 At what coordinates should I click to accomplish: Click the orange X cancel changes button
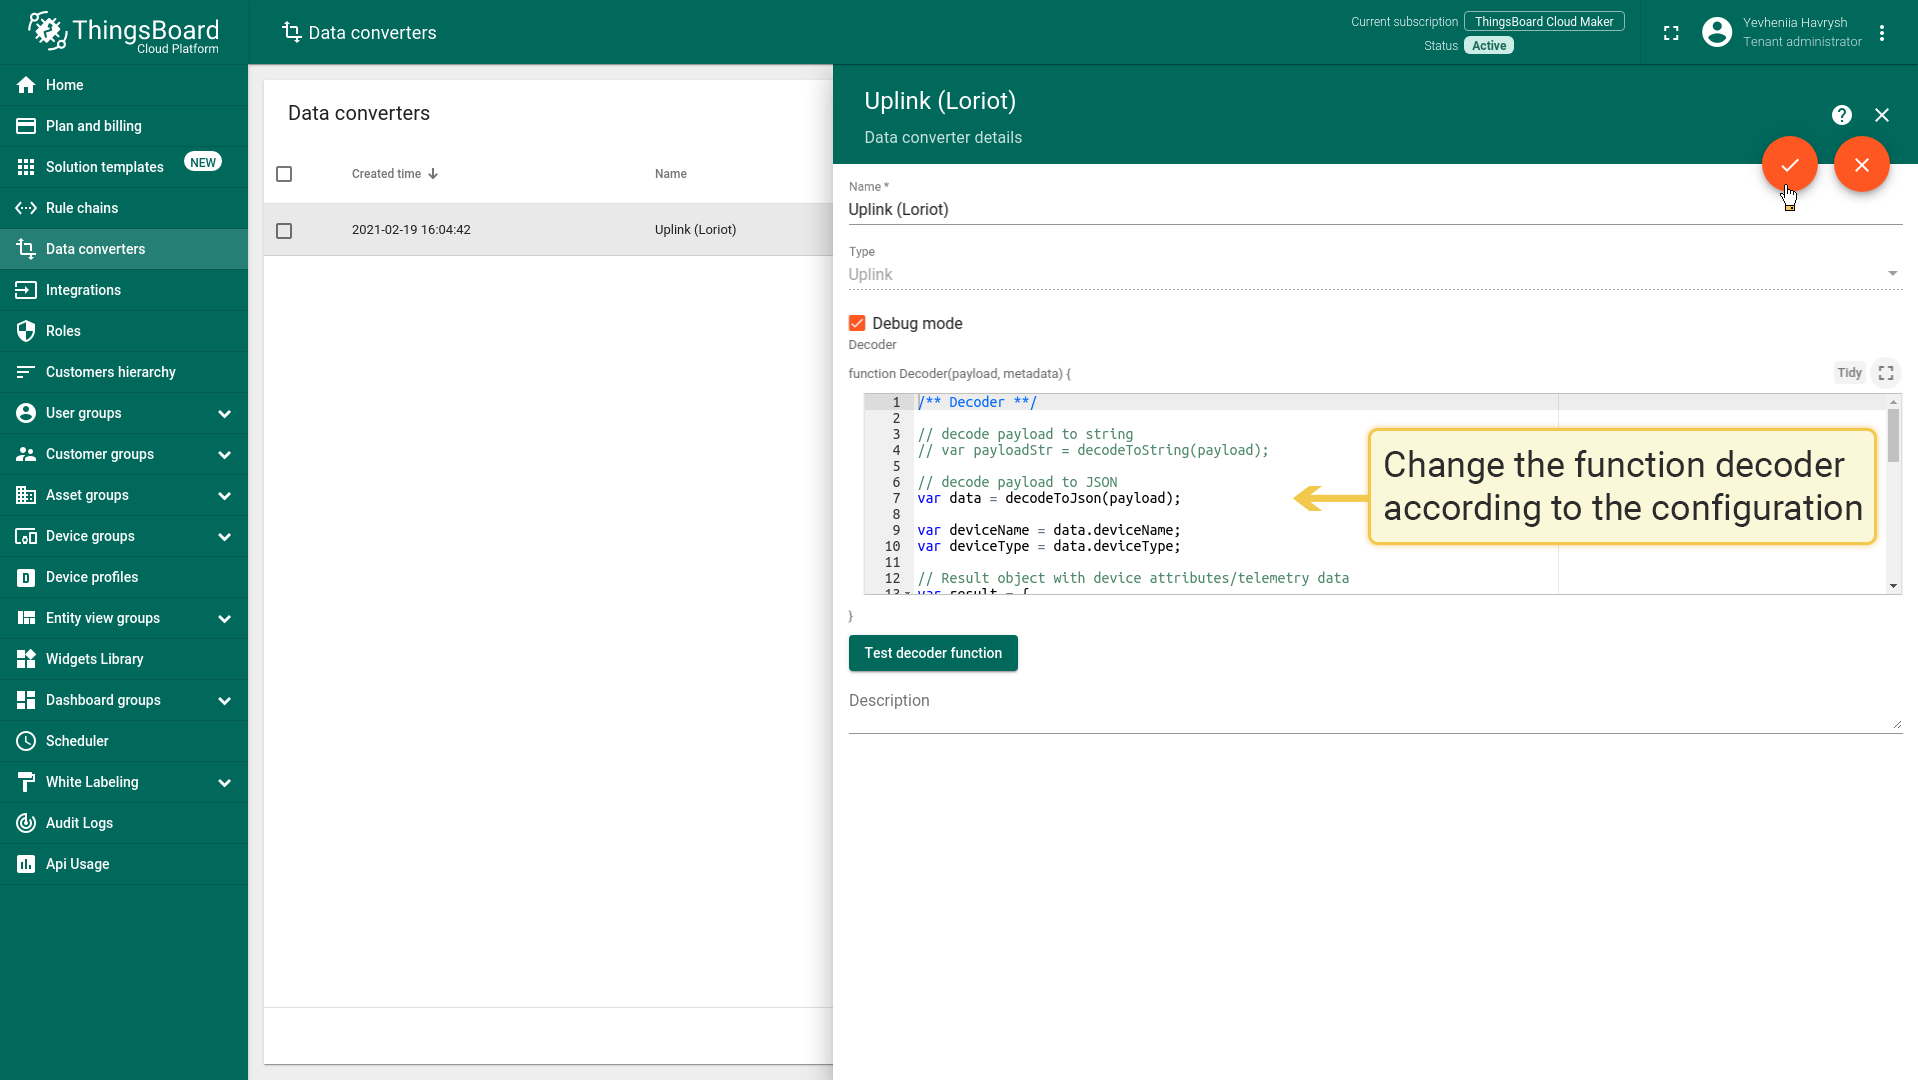1861,165
